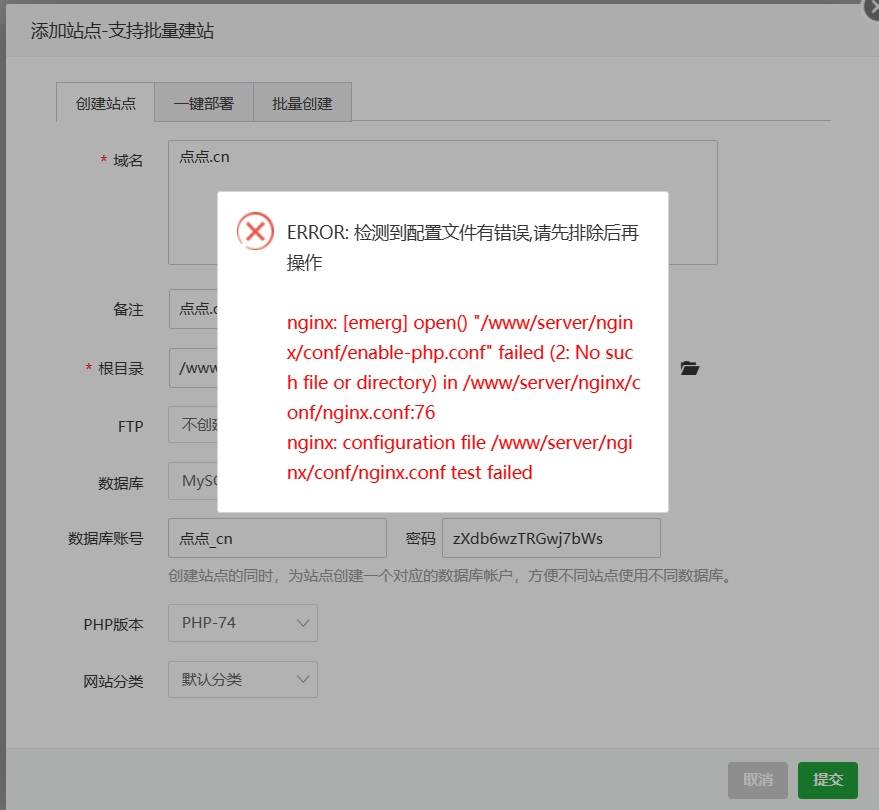Click the 备注 input field
The height and width of the screenshot is (810, 879).
point(193,309)
